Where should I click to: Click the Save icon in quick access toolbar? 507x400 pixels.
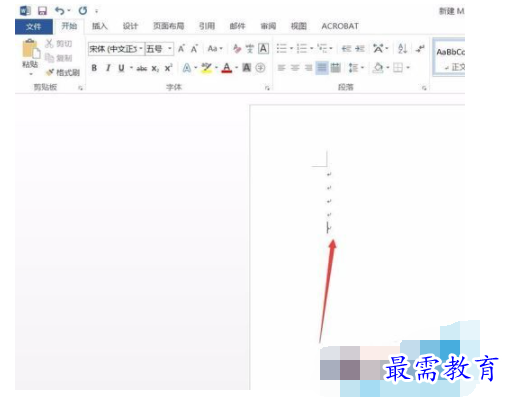[x=42, y=11]
